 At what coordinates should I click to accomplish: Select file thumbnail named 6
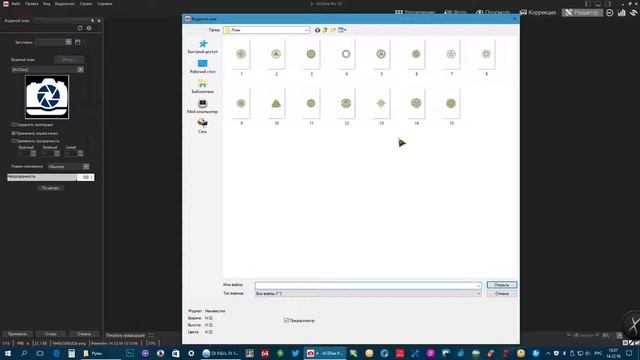click(416, 58)
